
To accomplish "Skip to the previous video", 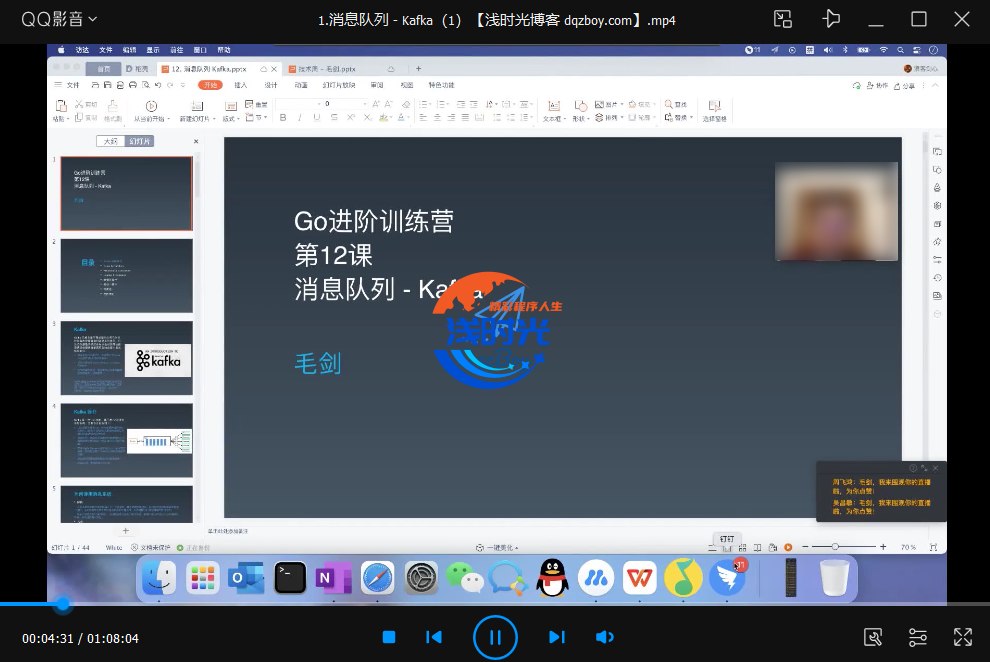I will (434, 637).
